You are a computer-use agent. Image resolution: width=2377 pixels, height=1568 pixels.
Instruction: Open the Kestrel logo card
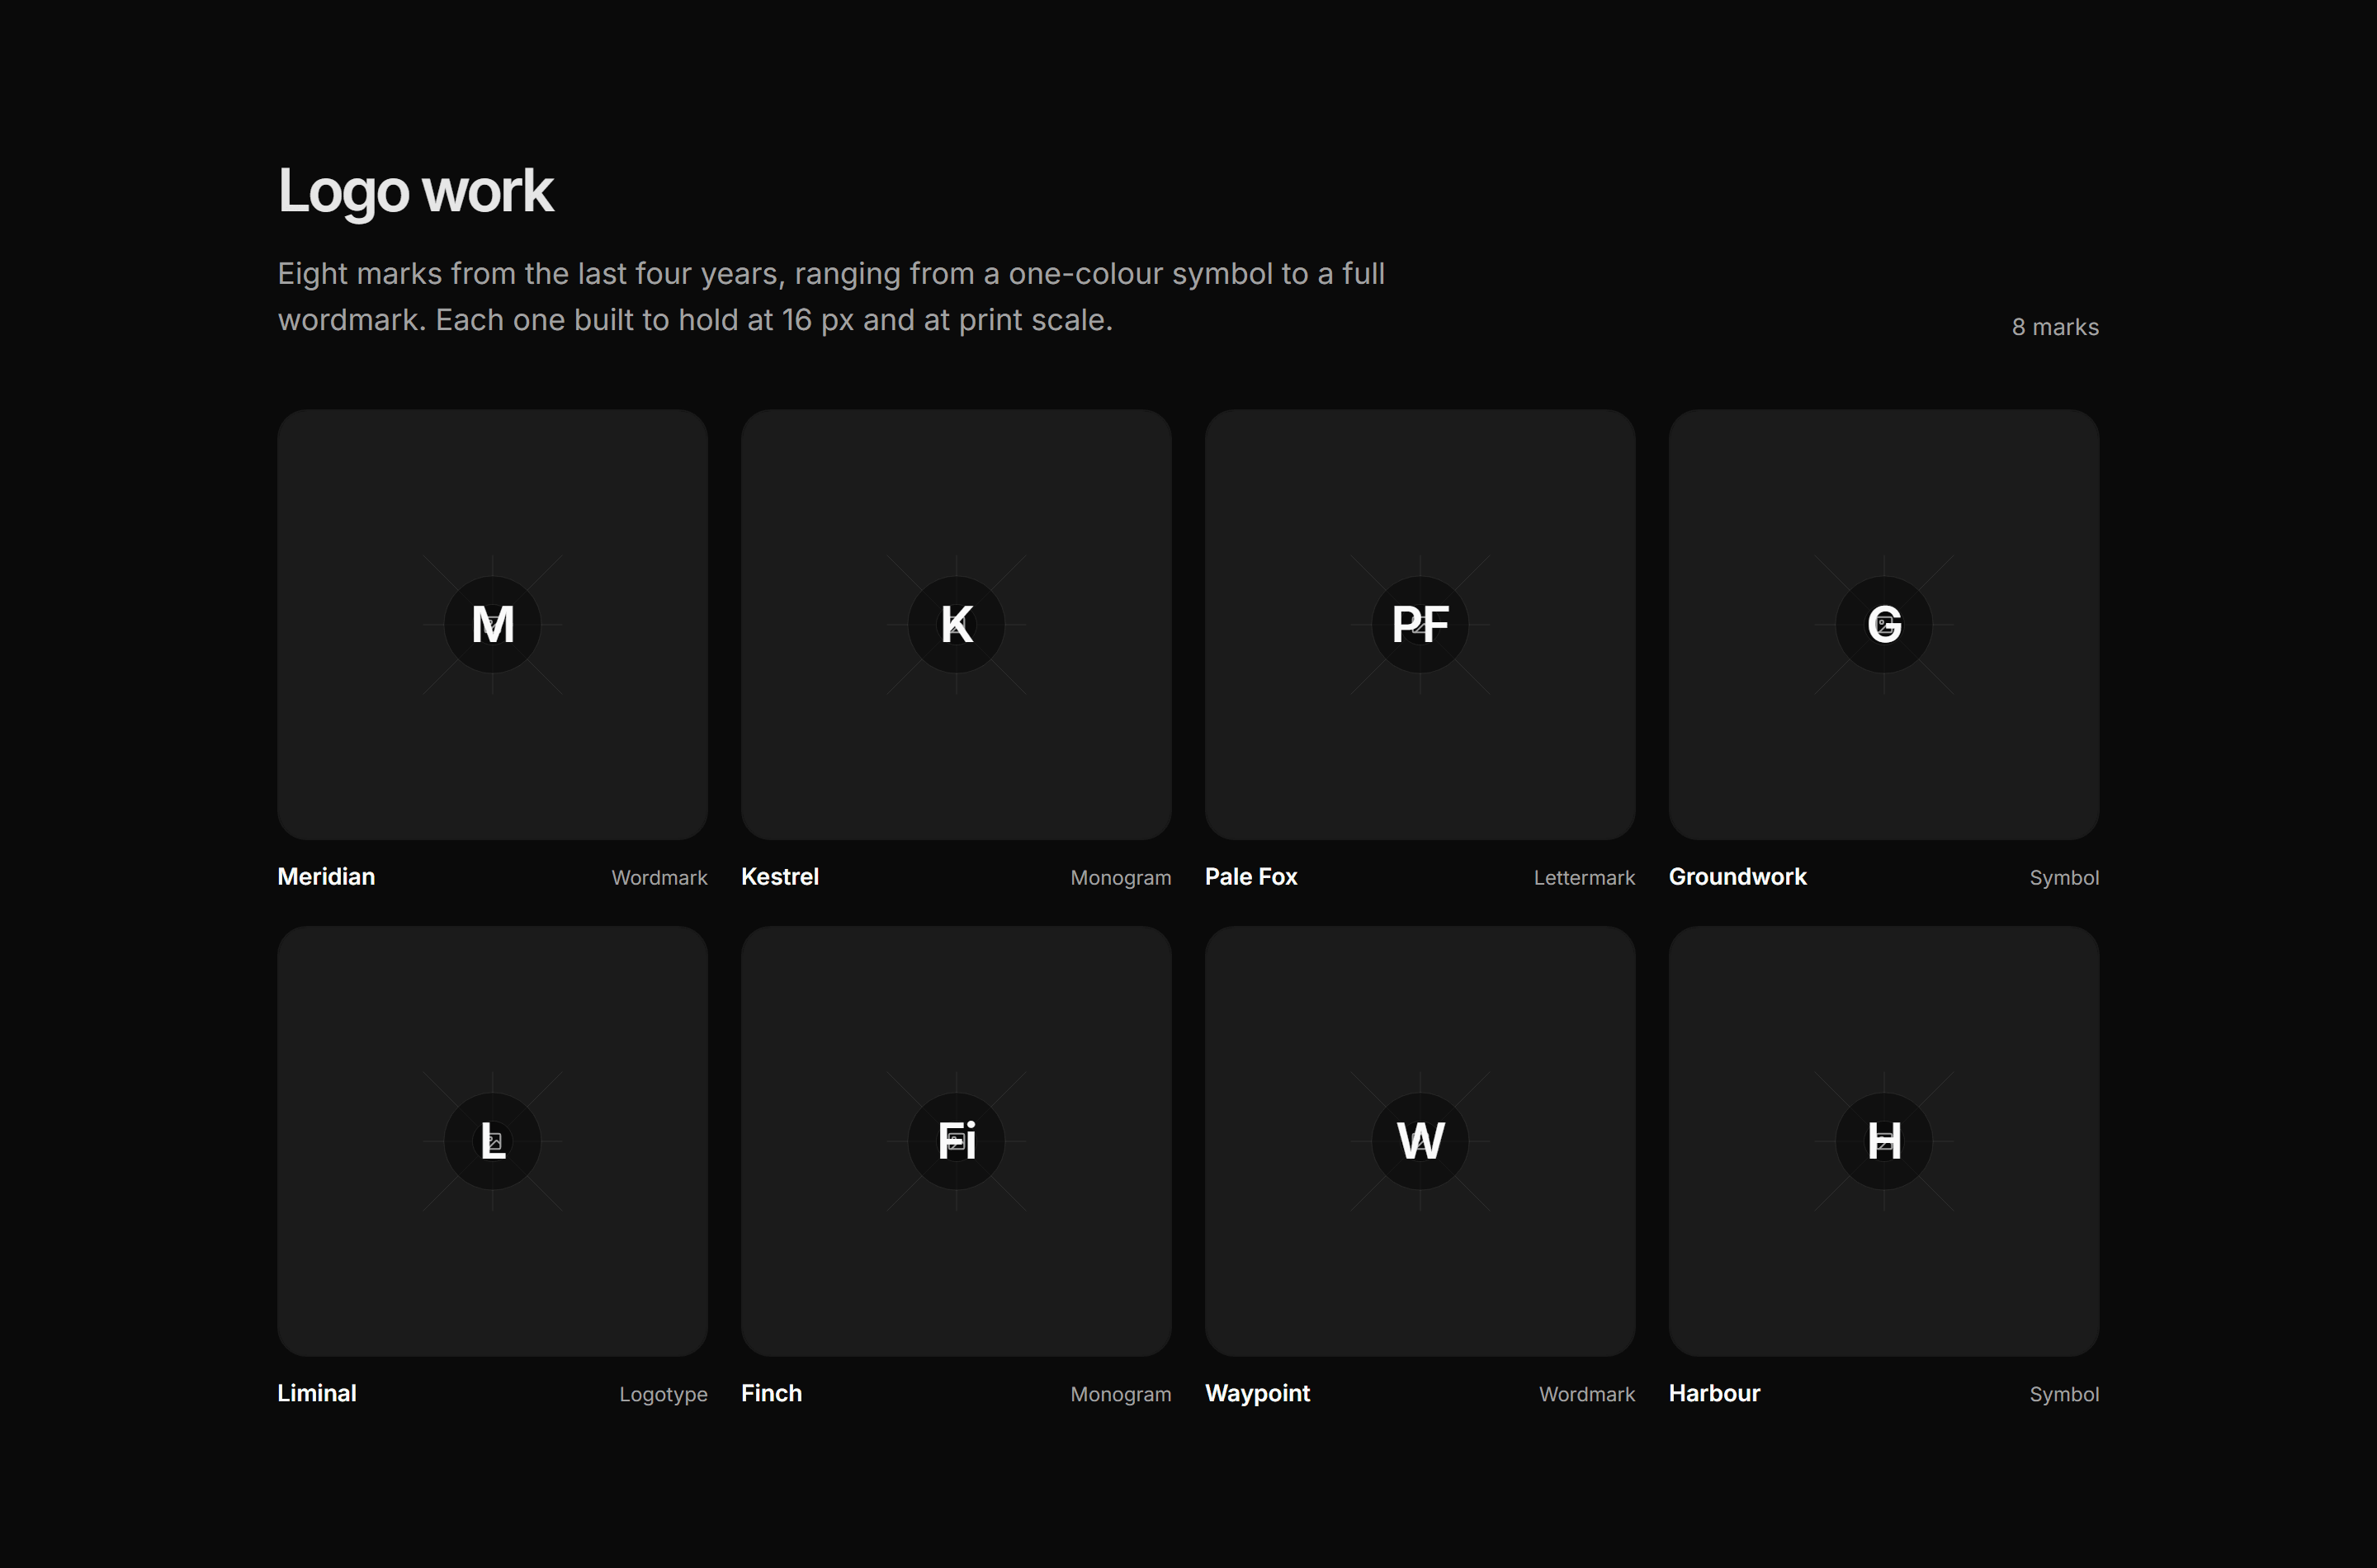pos(956,624)
